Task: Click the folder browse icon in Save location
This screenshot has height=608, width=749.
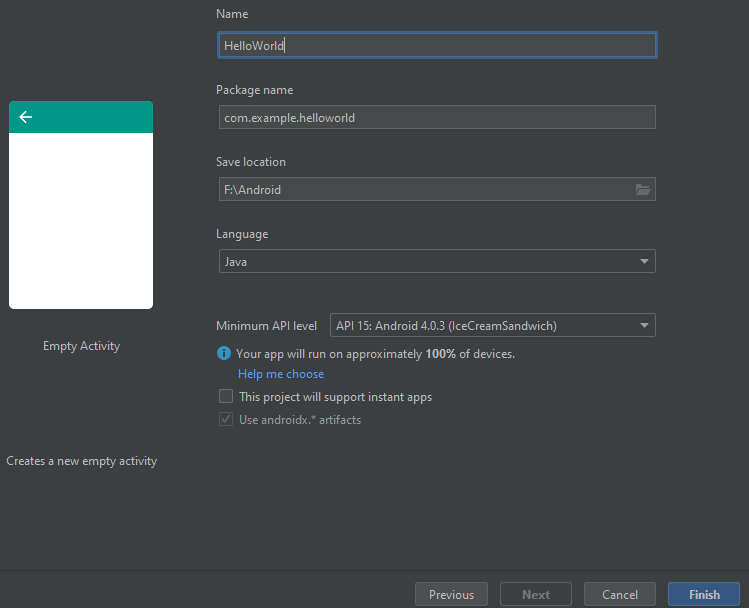Action: coord(643,190)
